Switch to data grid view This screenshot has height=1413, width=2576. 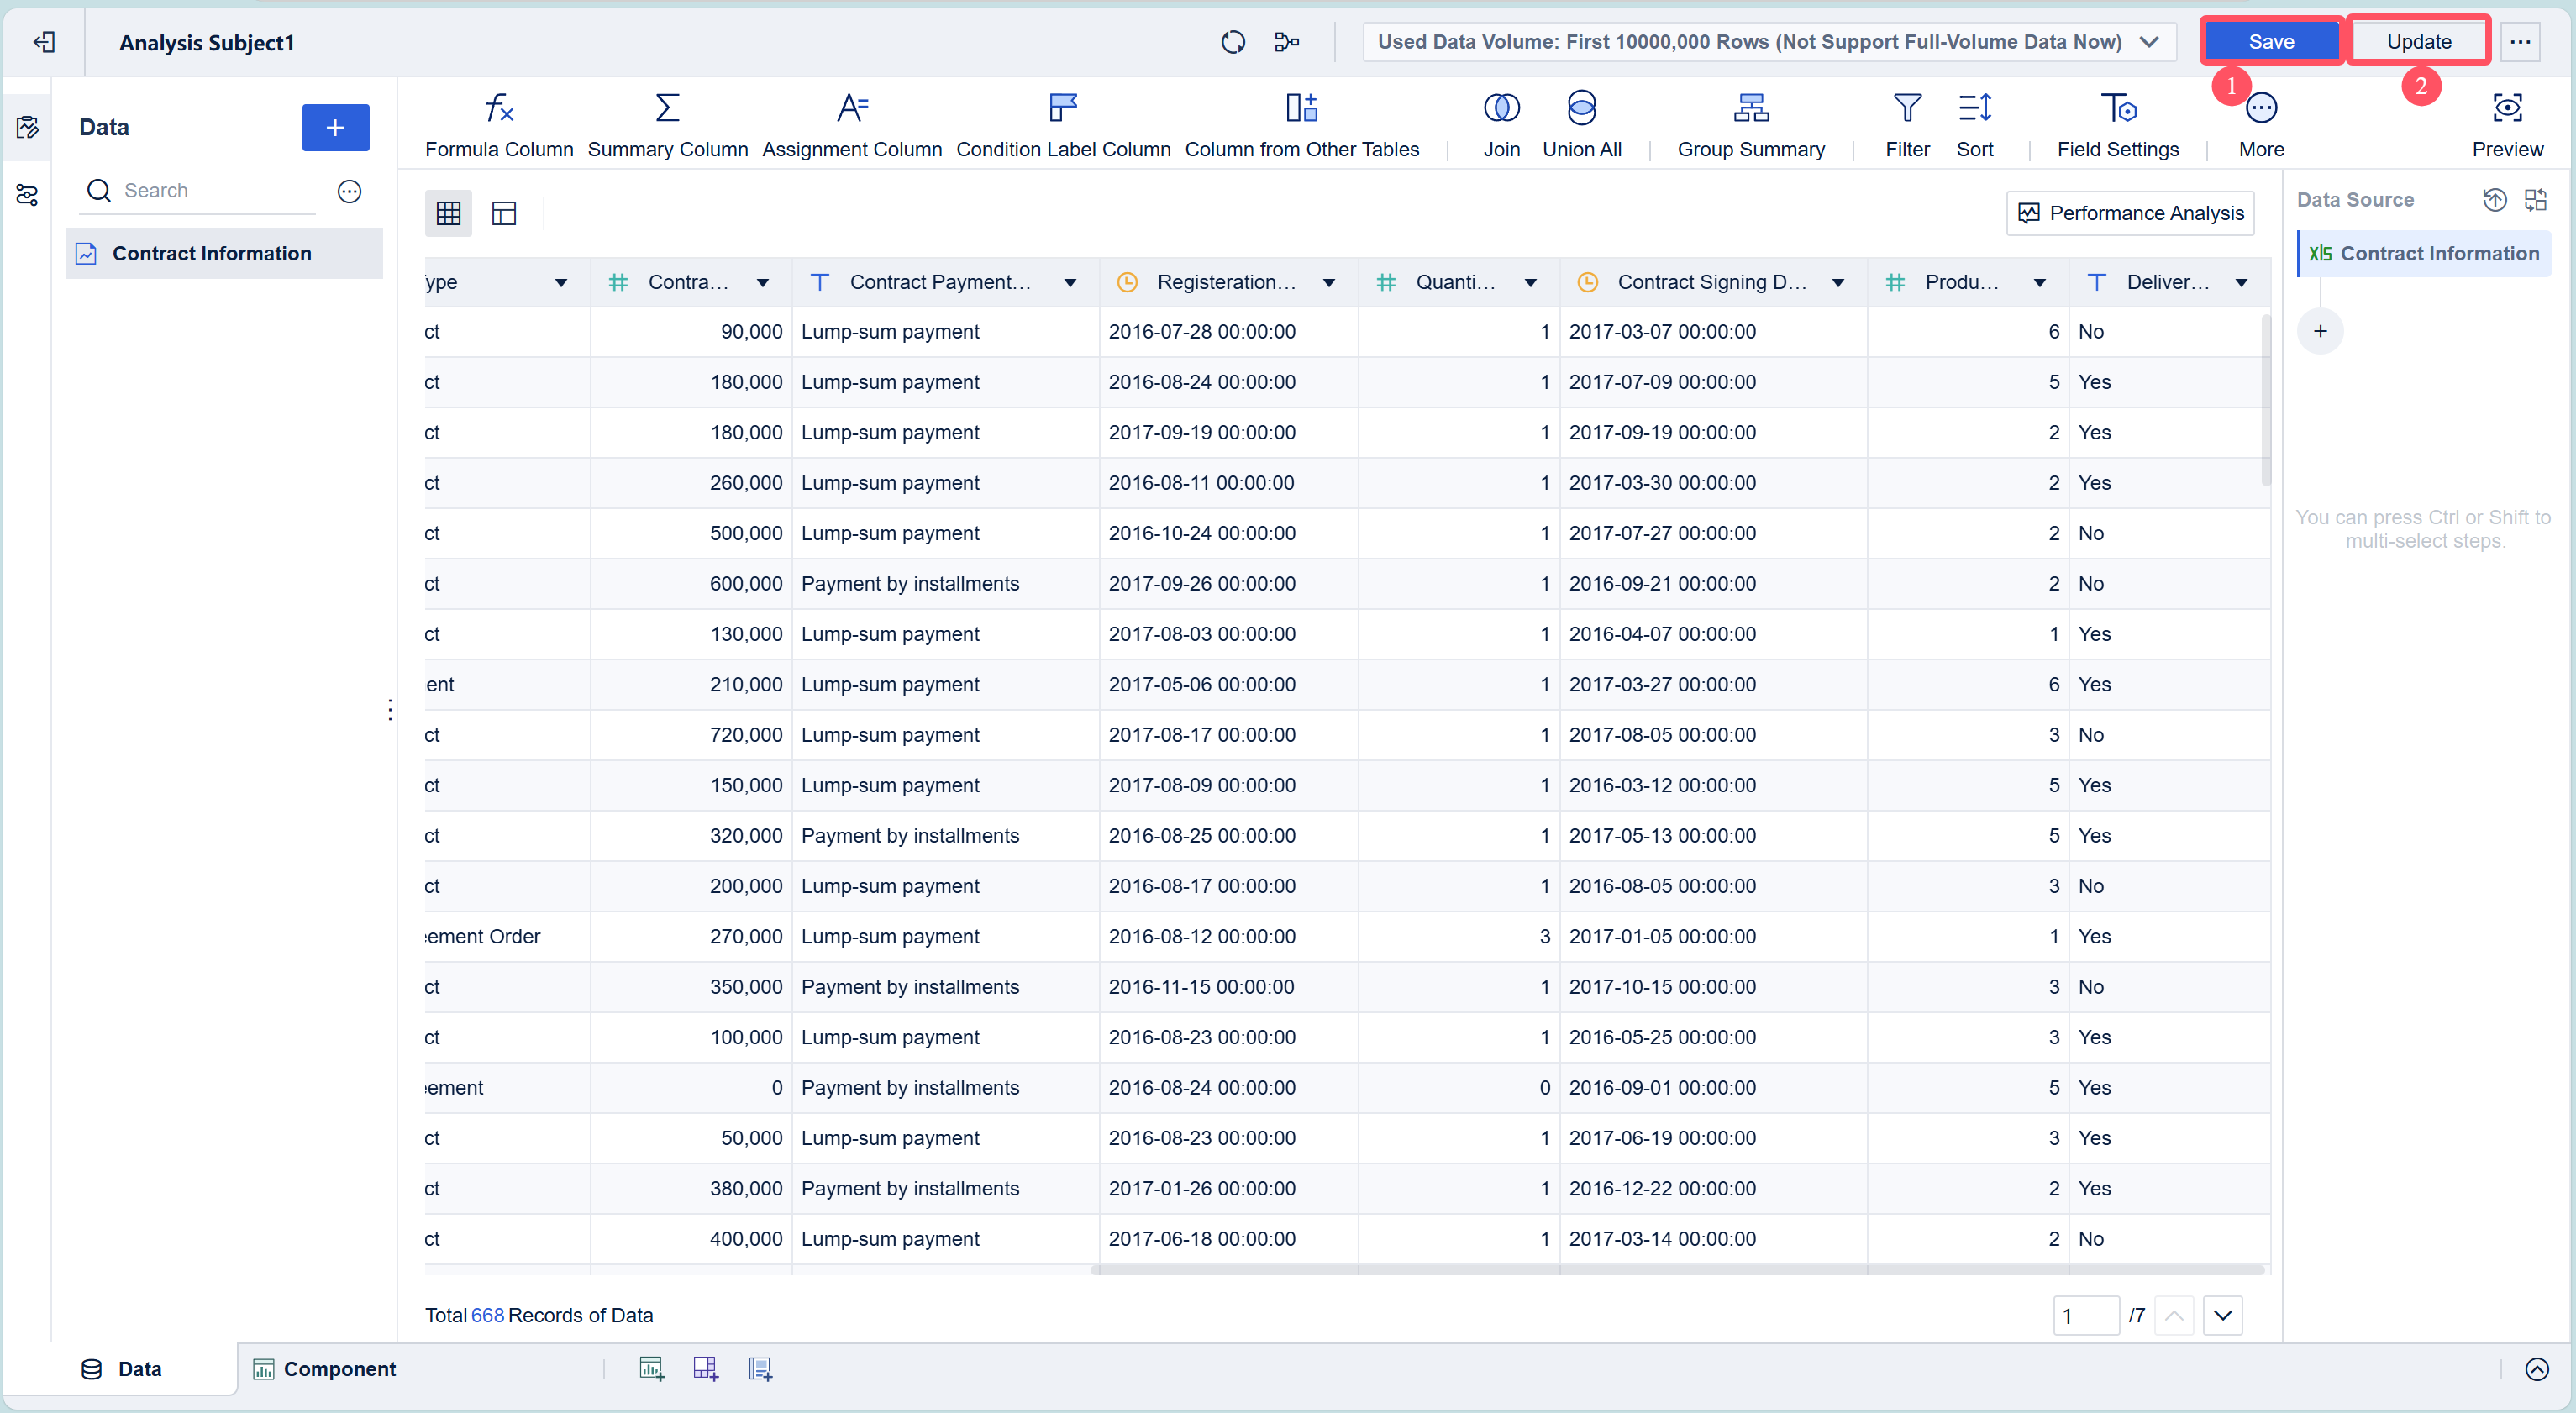448,213
